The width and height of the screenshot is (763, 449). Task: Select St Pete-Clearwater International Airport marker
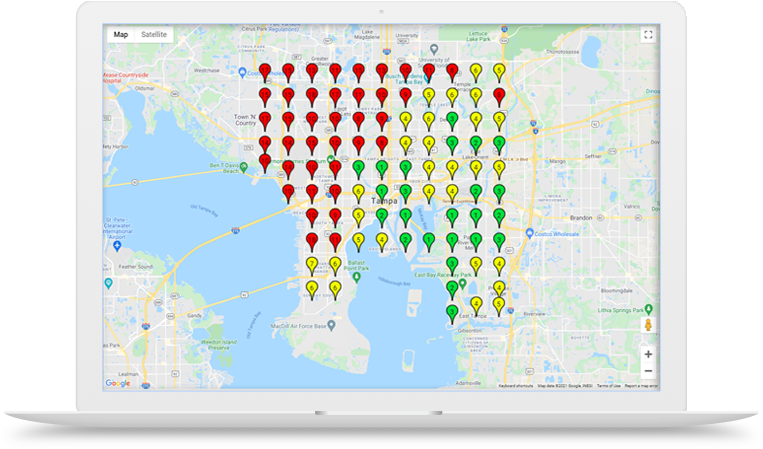(117, 246)
